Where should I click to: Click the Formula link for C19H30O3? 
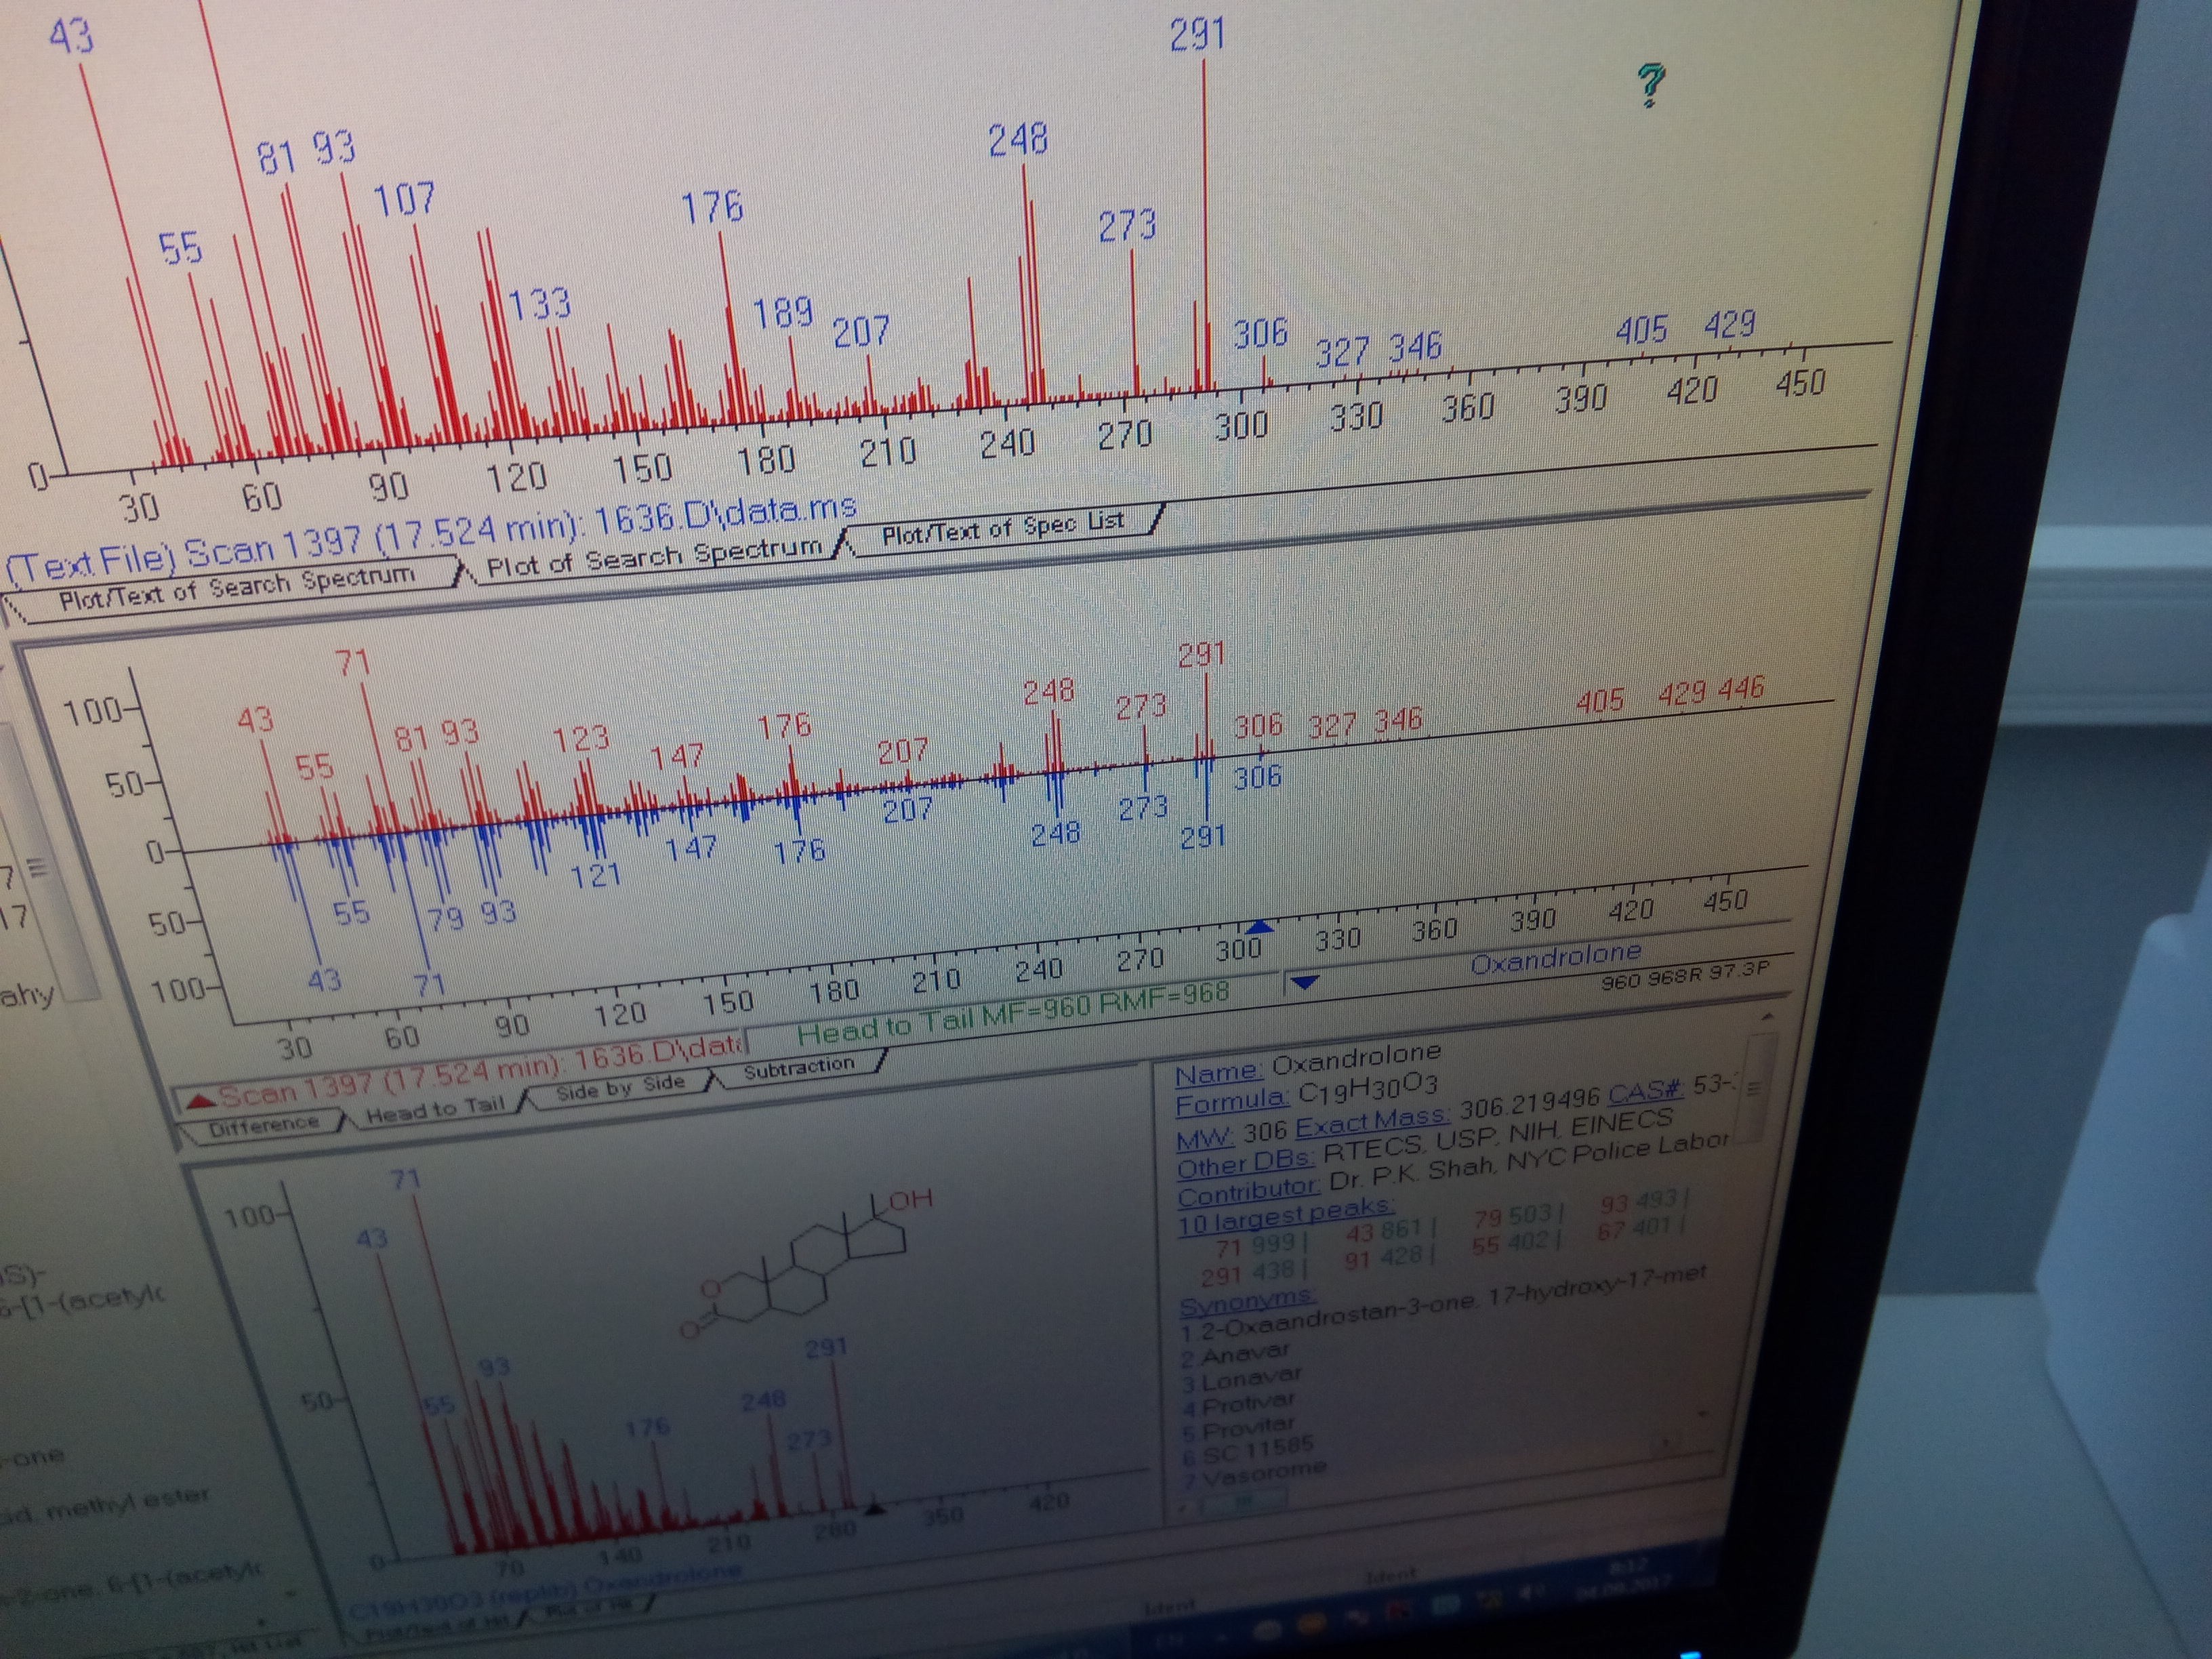click(x=1230, y=1102)
